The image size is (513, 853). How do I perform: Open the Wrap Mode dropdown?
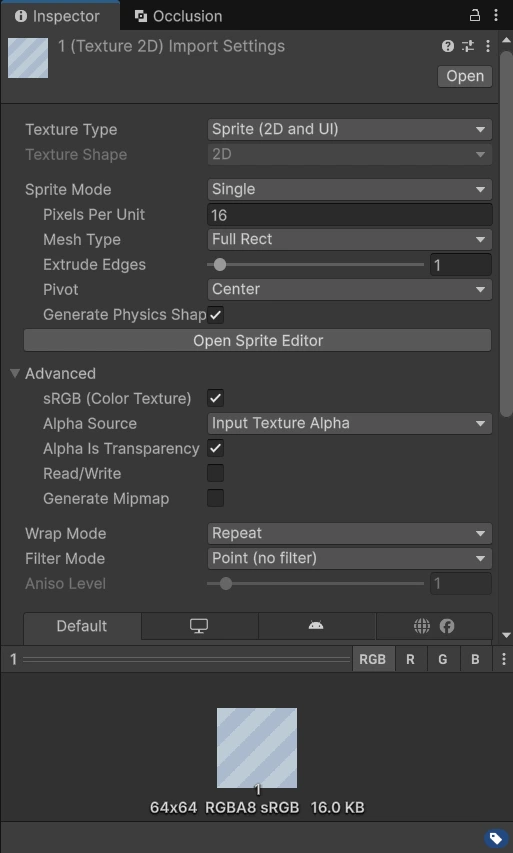coord(350,533)
